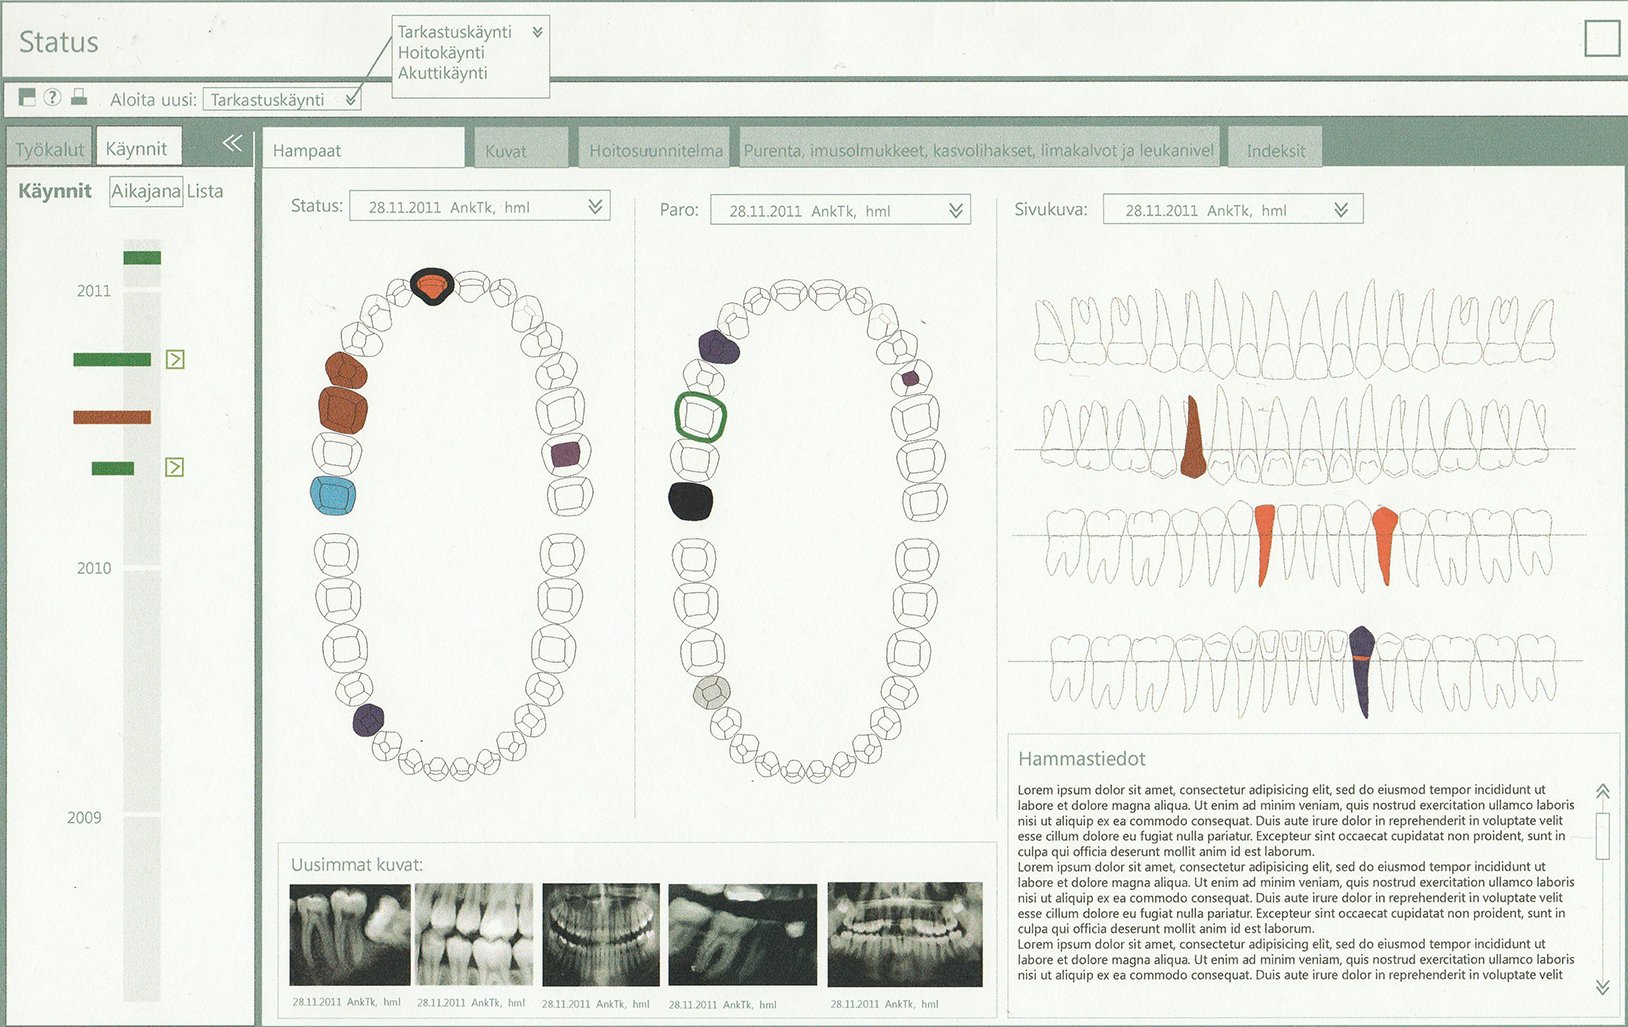Click the Hammastiedot scroll up arrow

tap(1602, 791)
